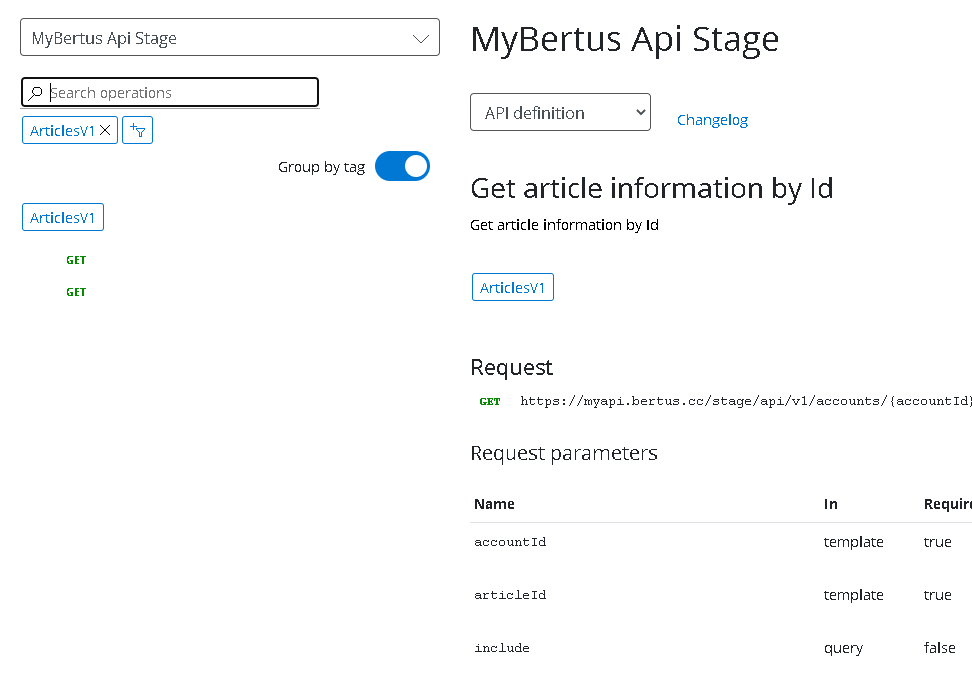This screenshot has width=972, height=685.
Task: Expand the API definition dropdown
Action: [x=560, y=113]
